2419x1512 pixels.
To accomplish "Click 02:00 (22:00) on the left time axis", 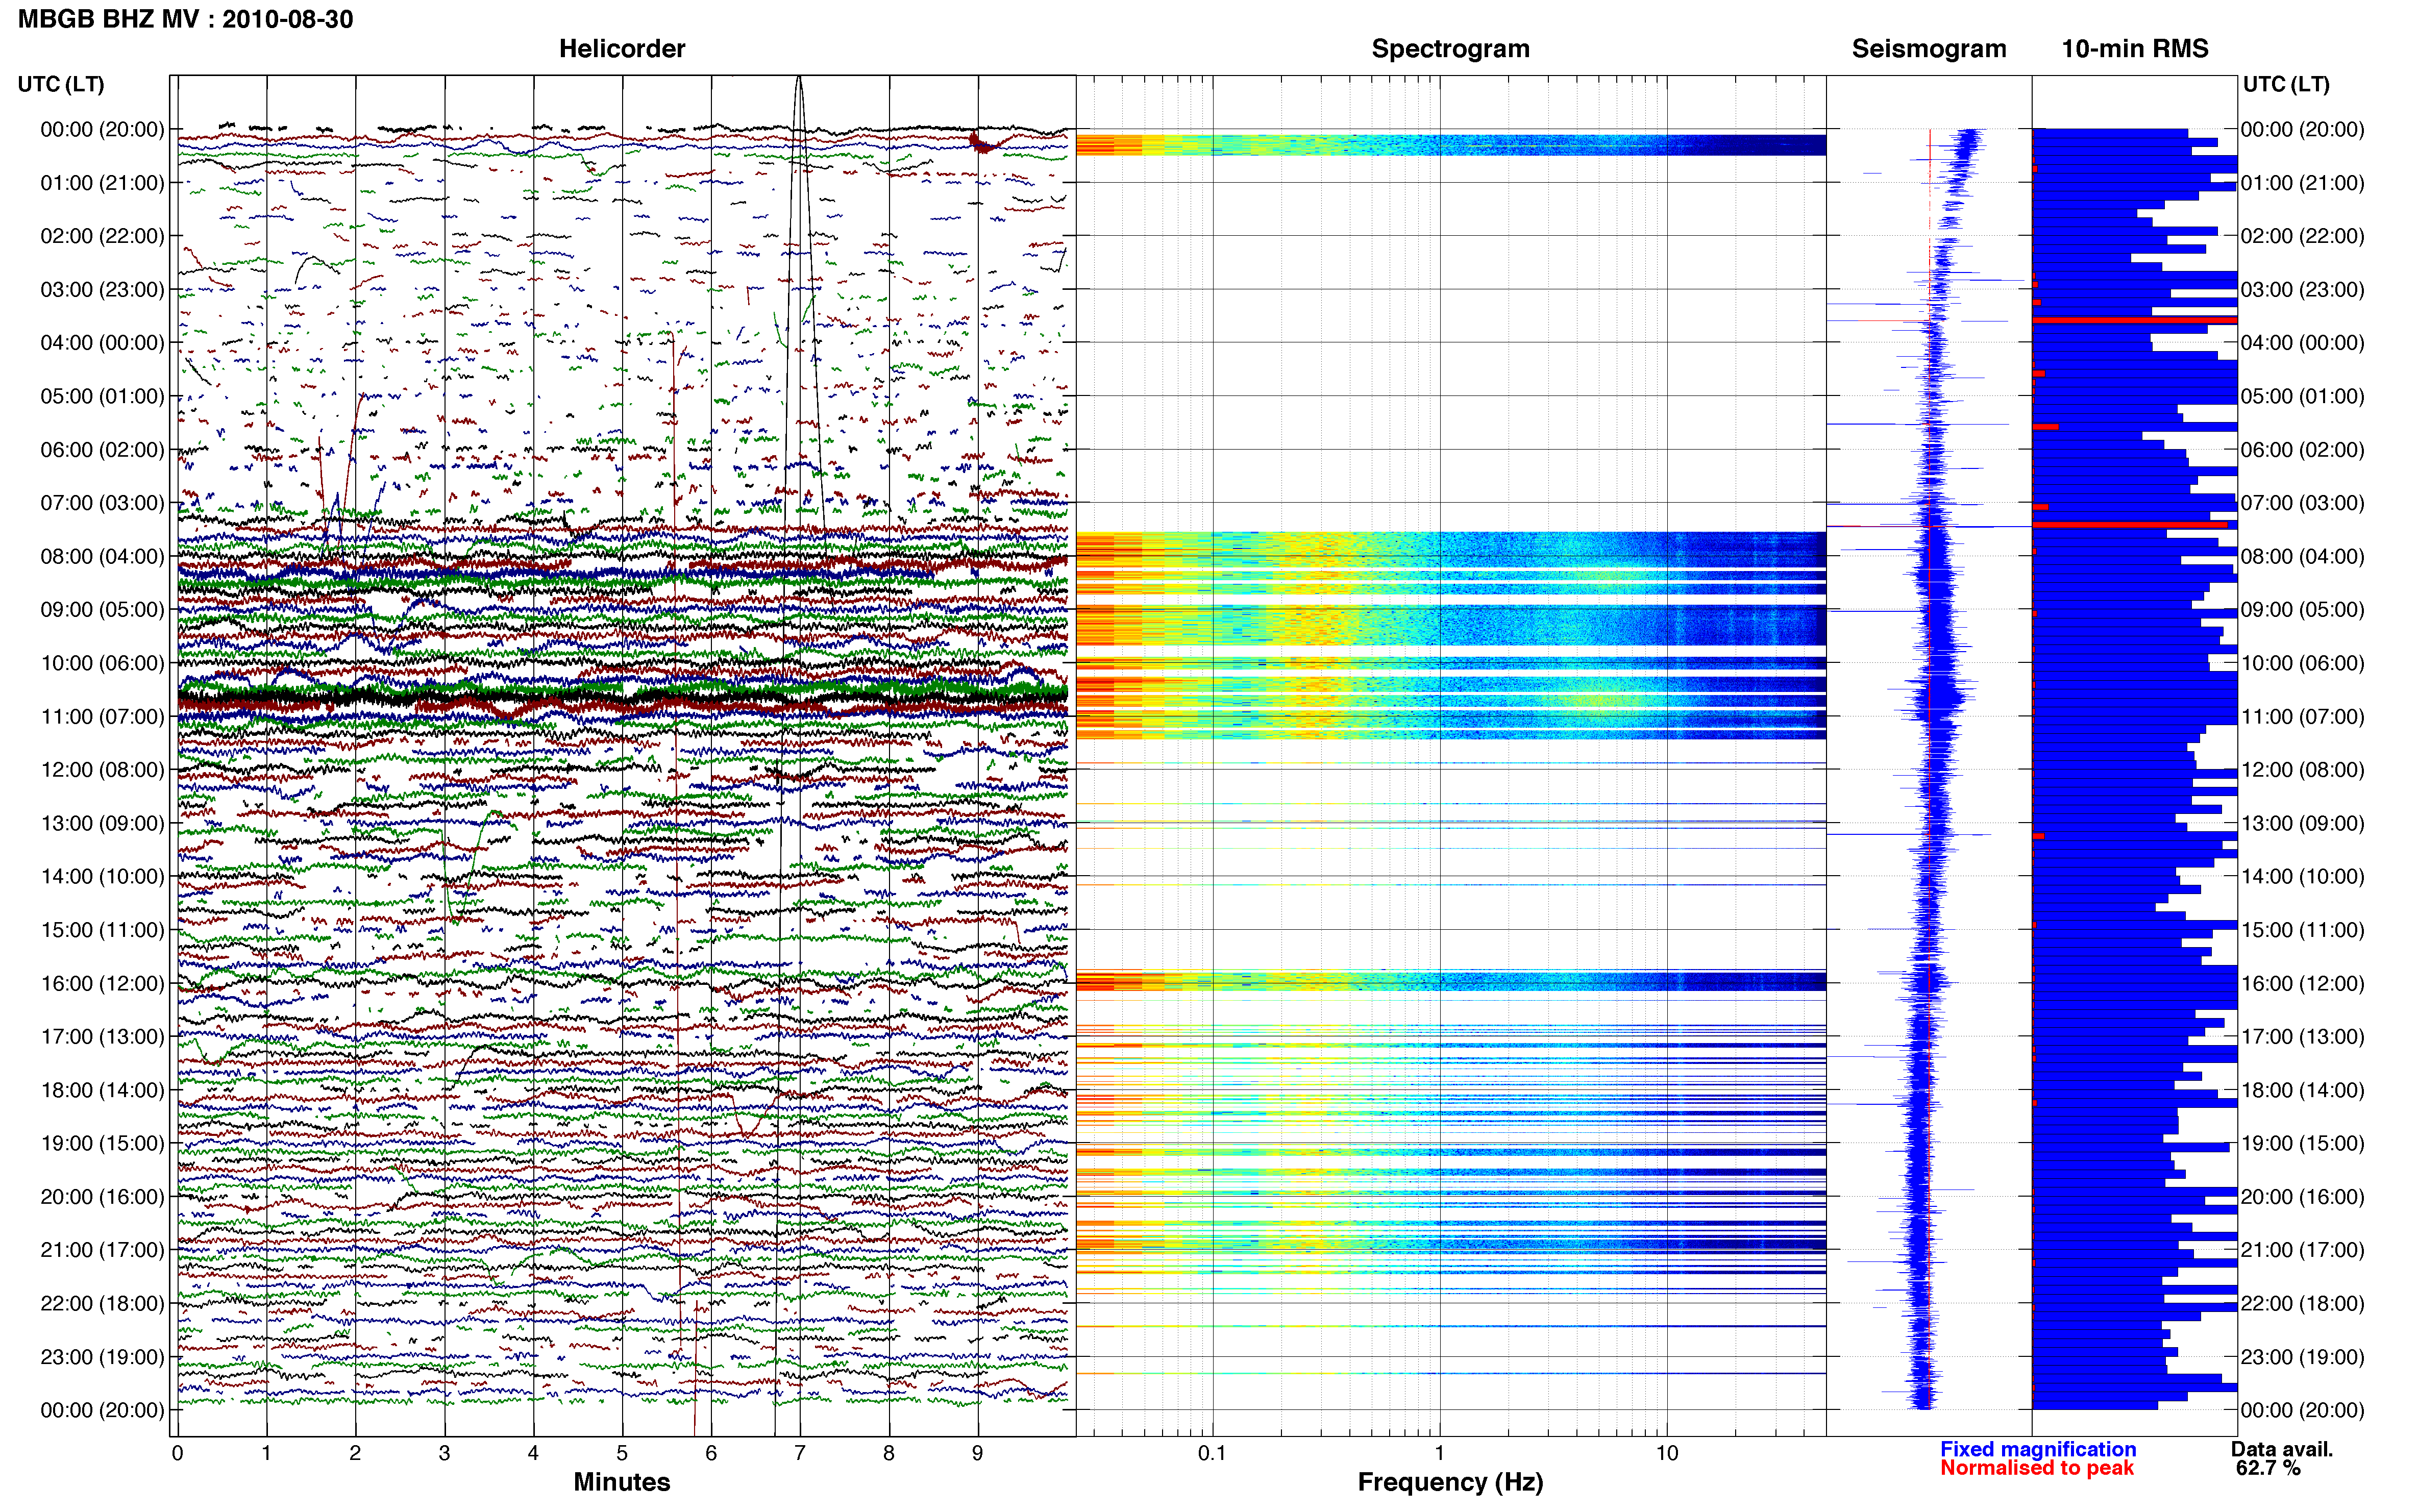I will [x=102, y=236].
